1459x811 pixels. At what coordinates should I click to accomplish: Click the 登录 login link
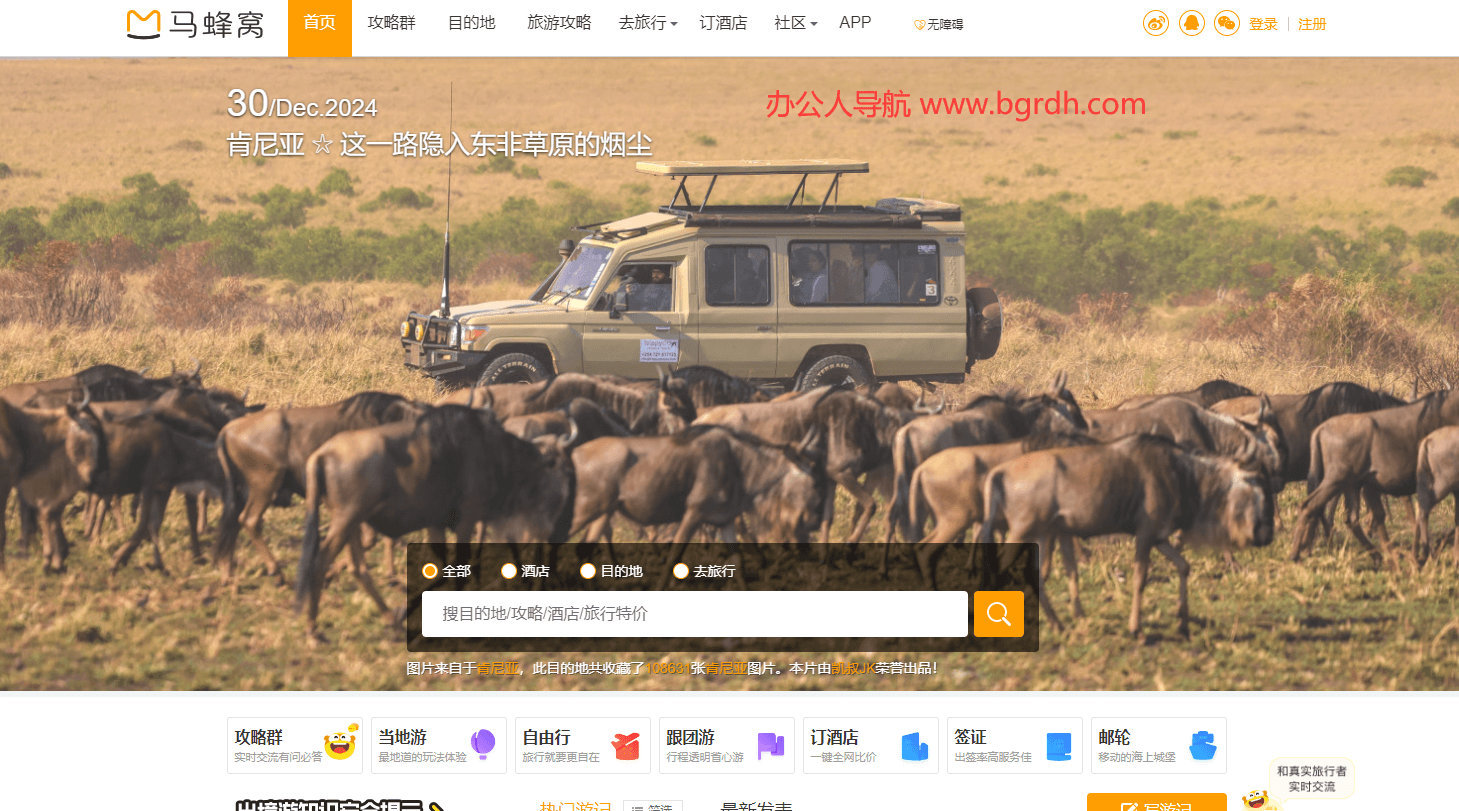(x=1263, y=24)
